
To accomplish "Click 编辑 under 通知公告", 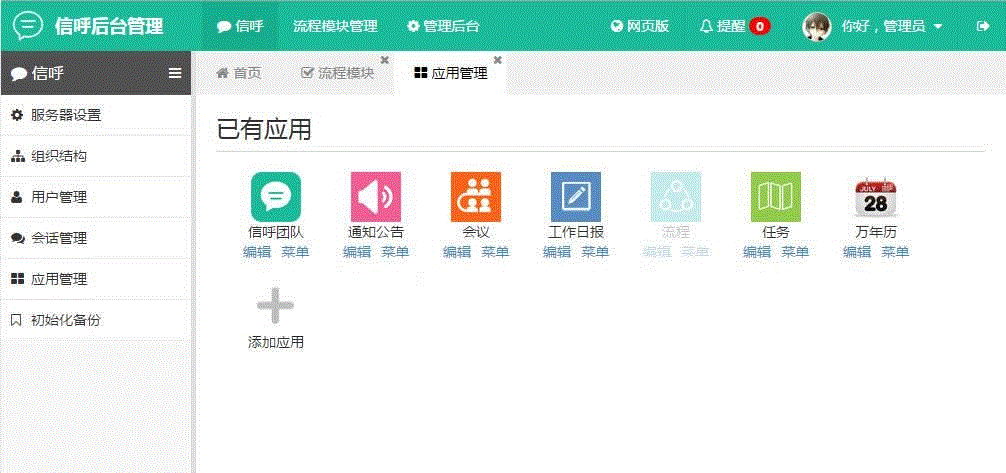I will 357,252.
